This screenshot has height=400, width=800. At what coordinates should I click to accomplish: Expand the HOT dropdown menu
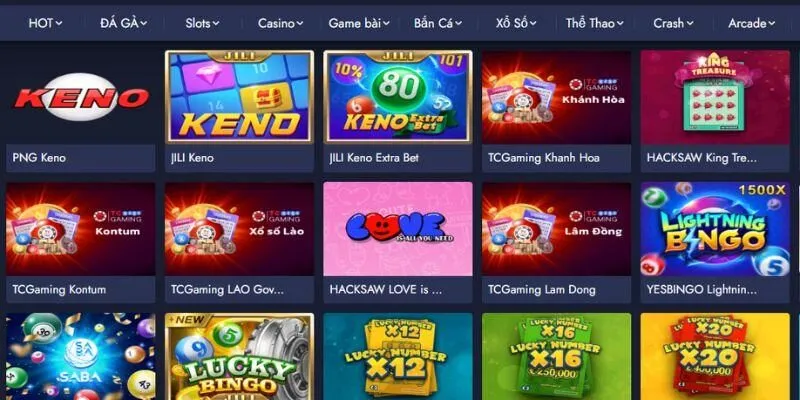click(x=45, y=23)
